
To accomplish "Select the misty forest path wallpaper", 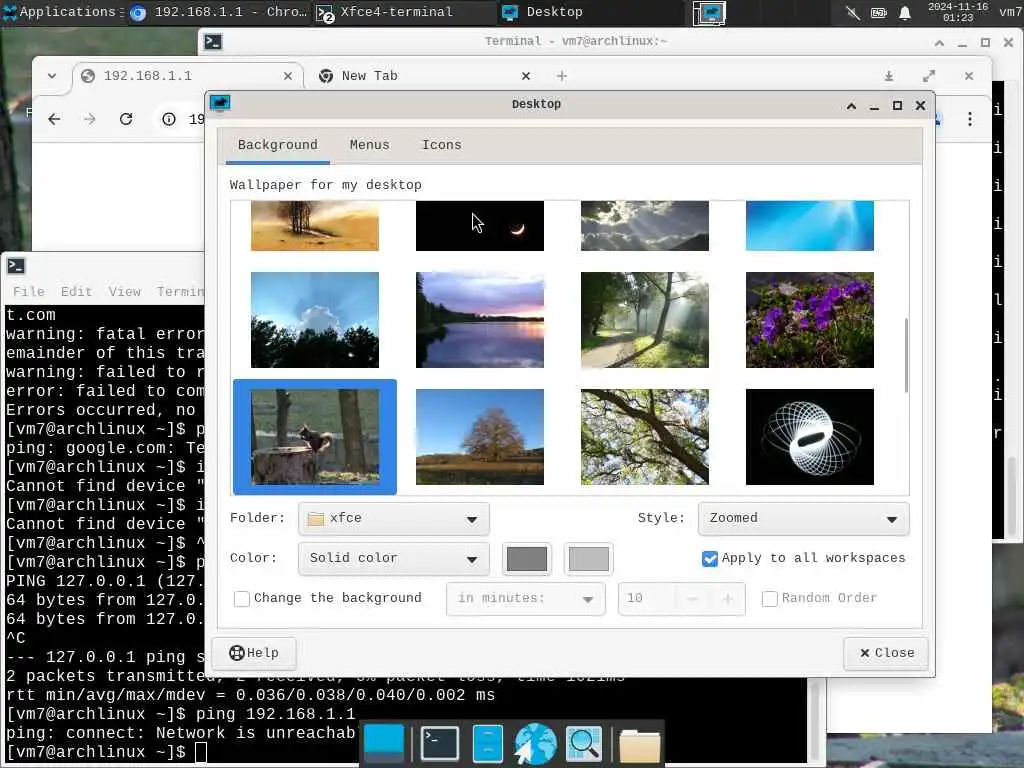I will point(645,320).
